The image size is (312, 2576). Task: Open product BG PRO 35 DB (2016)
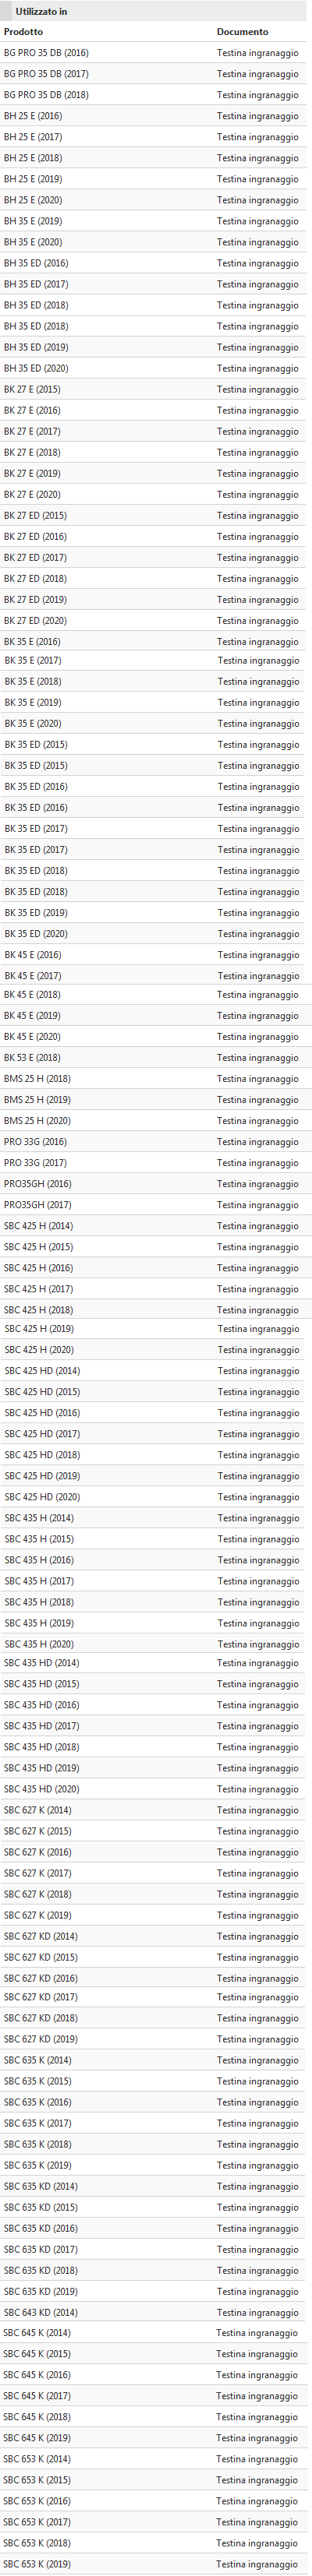[x=46, y=53]
